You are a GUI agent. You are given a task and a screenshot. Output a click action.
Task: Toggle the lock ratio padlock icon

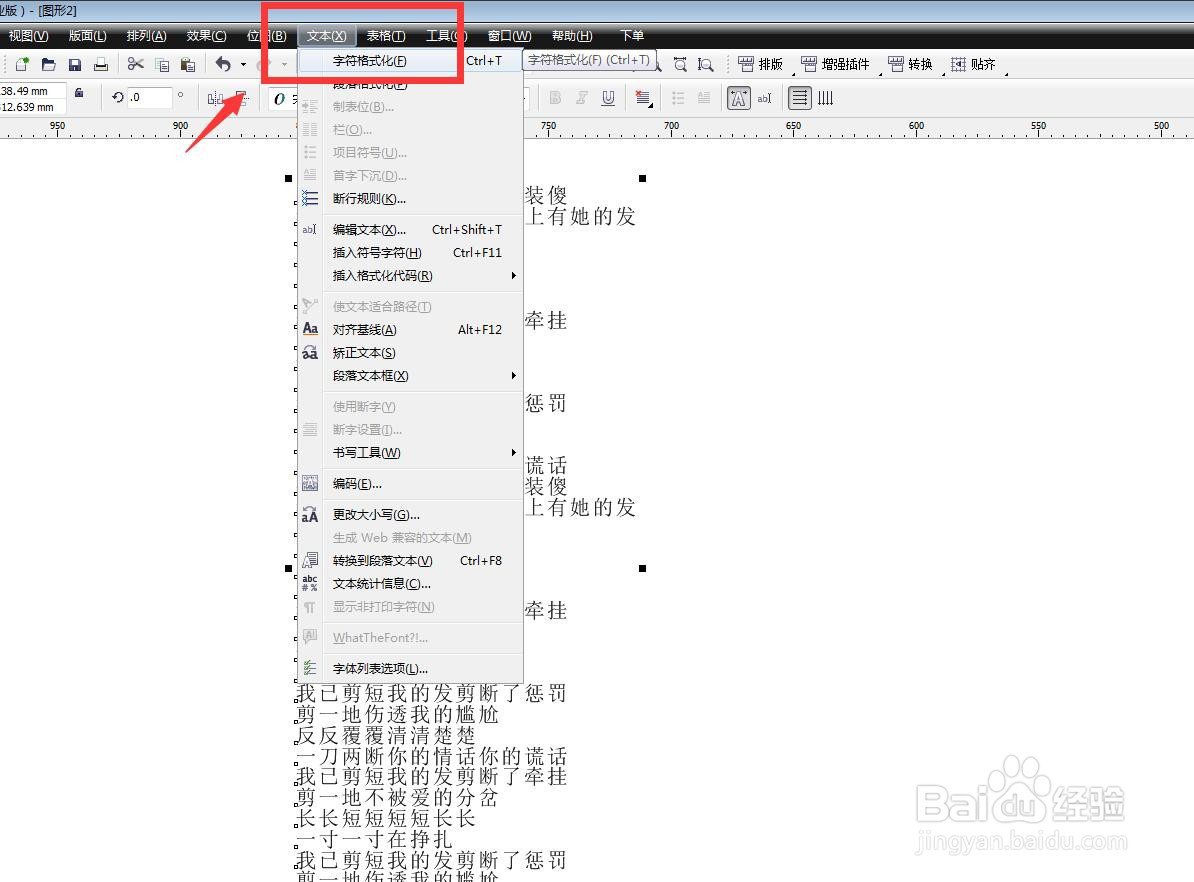pyautogui.click(x=78, y=92)
